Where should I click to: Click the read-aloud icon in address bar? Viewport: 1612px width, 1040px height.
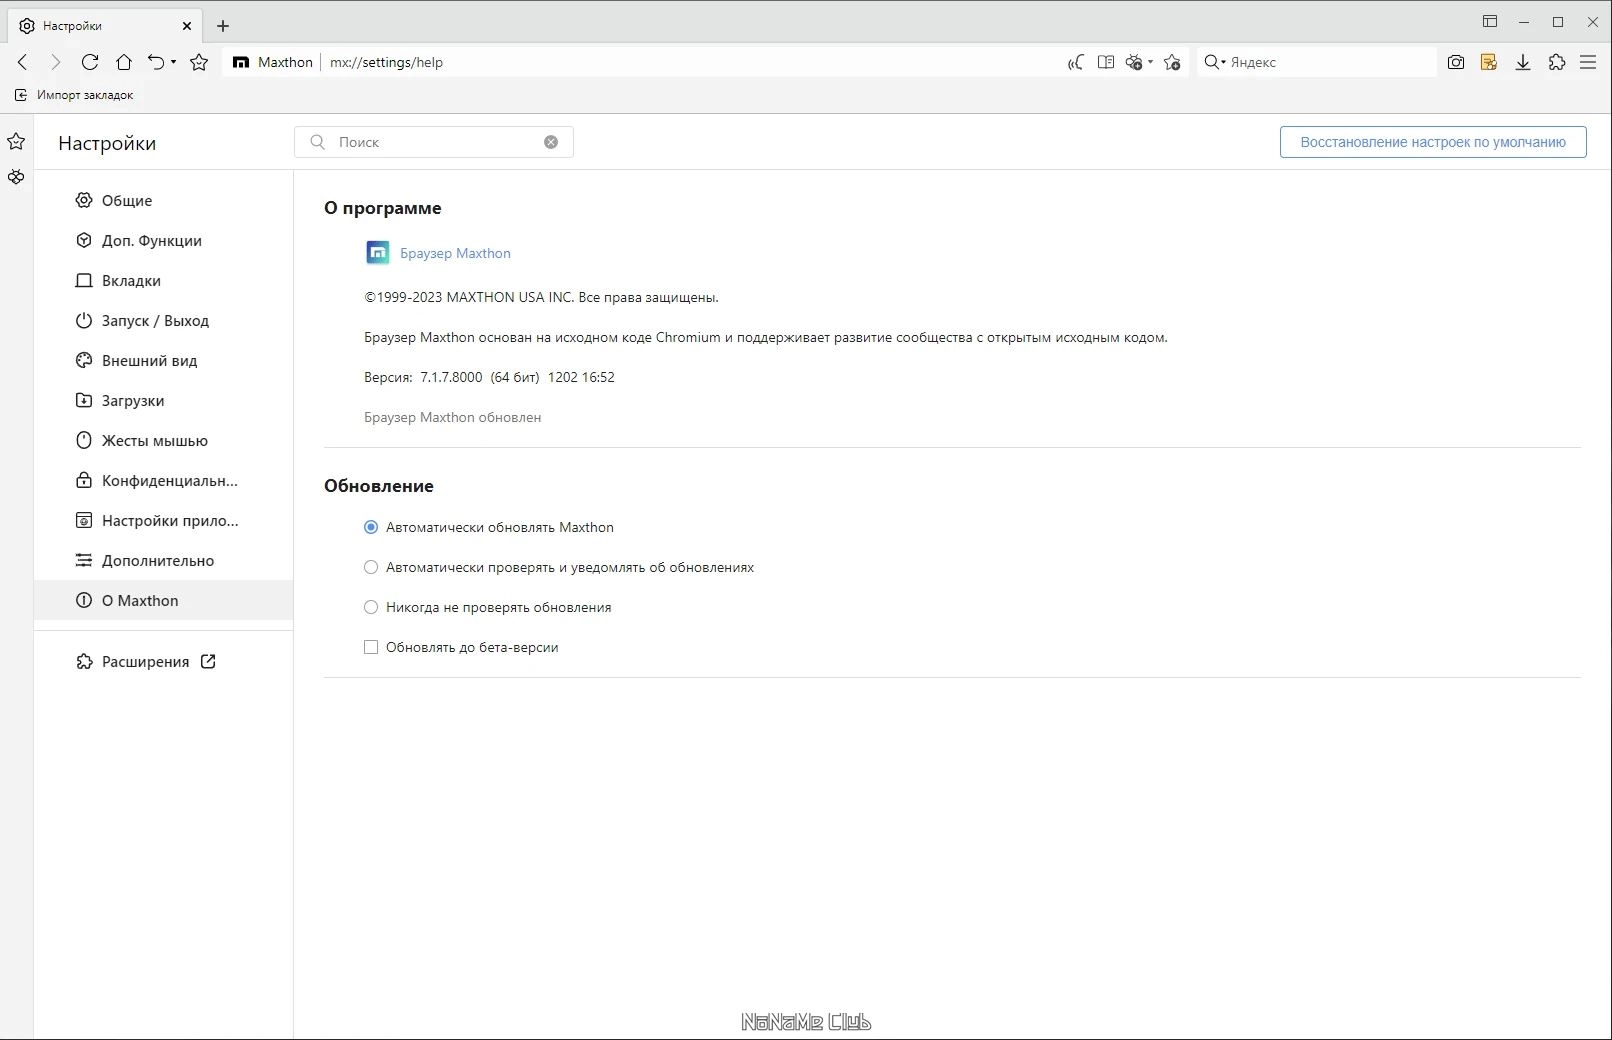coord(1075,62)
